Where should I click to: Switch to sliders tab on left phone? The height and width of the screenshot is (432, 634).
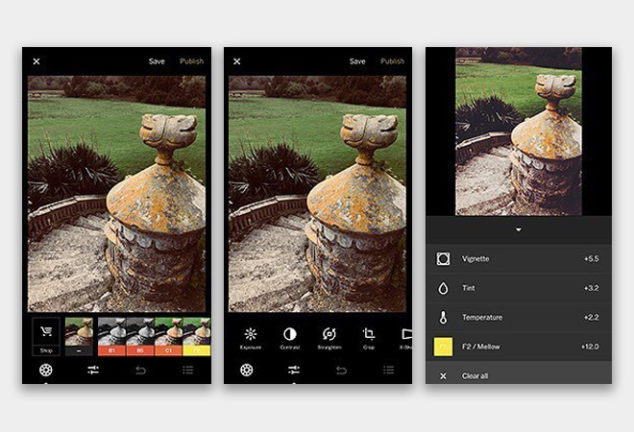click(93, 370)
